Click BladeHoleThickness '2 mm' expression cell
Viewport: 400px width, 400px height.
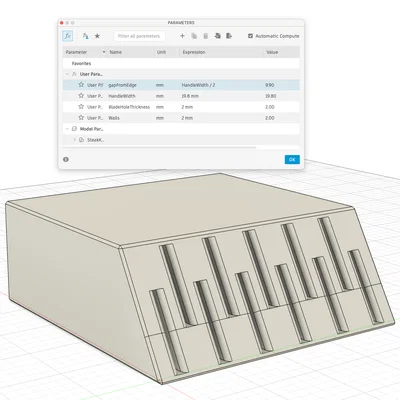tap(187, 107)
